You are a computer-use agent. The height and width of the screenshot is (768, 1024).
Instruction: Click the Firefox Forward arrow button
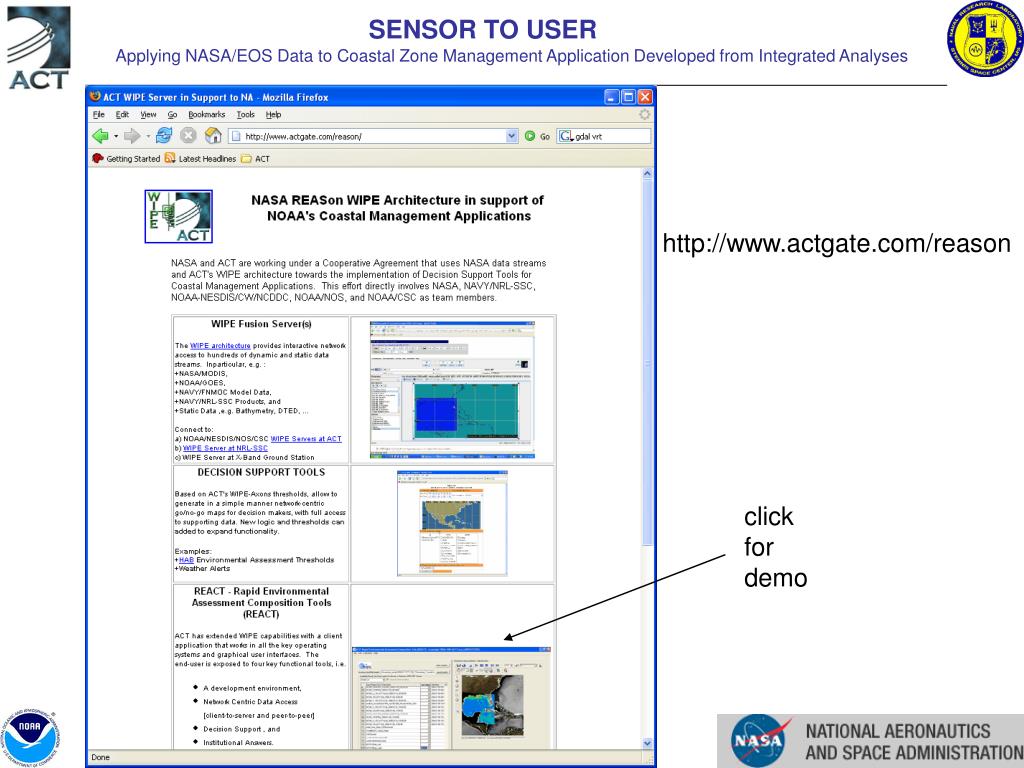coord(132,136)
